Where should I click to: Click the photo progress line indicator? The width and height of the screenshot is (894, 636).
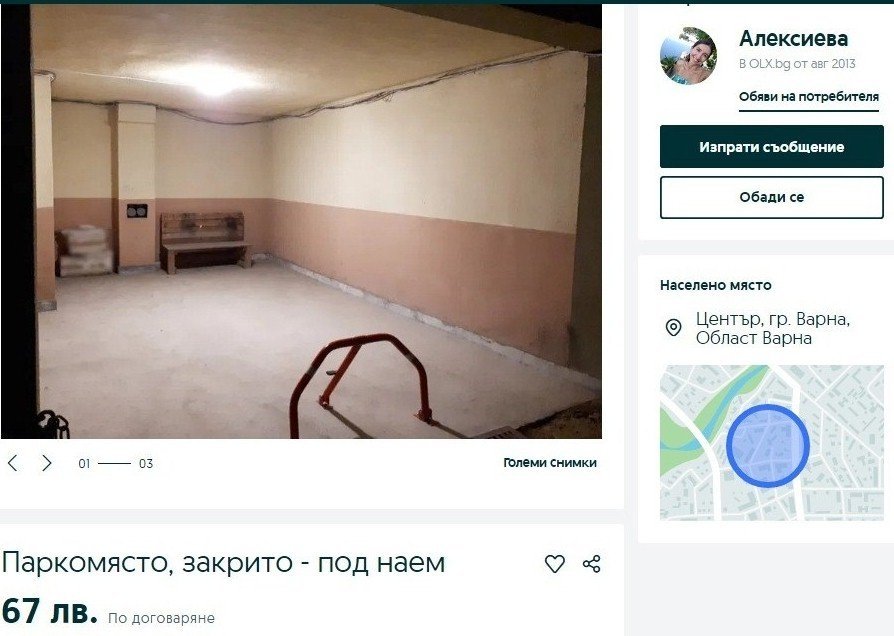pos(114,463)
